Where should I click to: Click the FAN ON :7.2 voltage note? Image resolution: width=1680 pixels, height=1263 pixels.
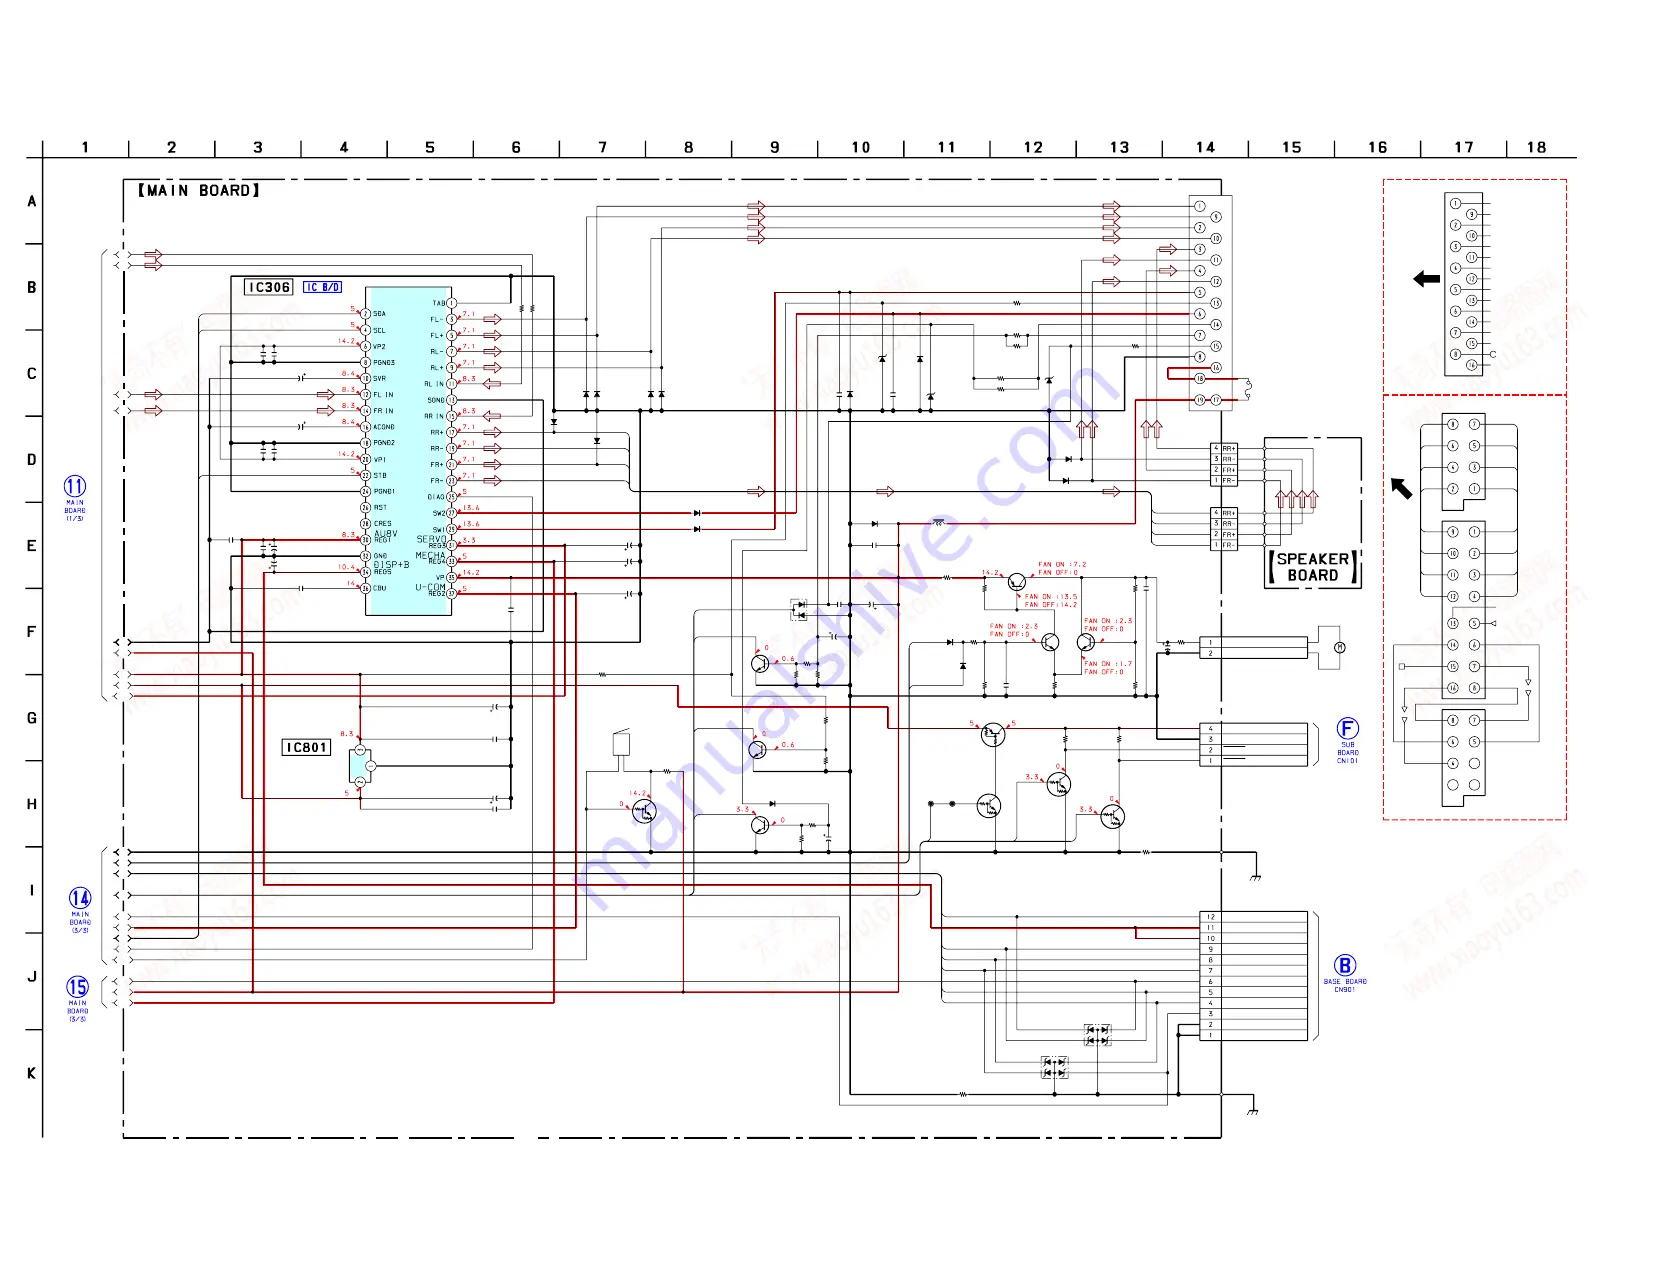coord(1062,565)
